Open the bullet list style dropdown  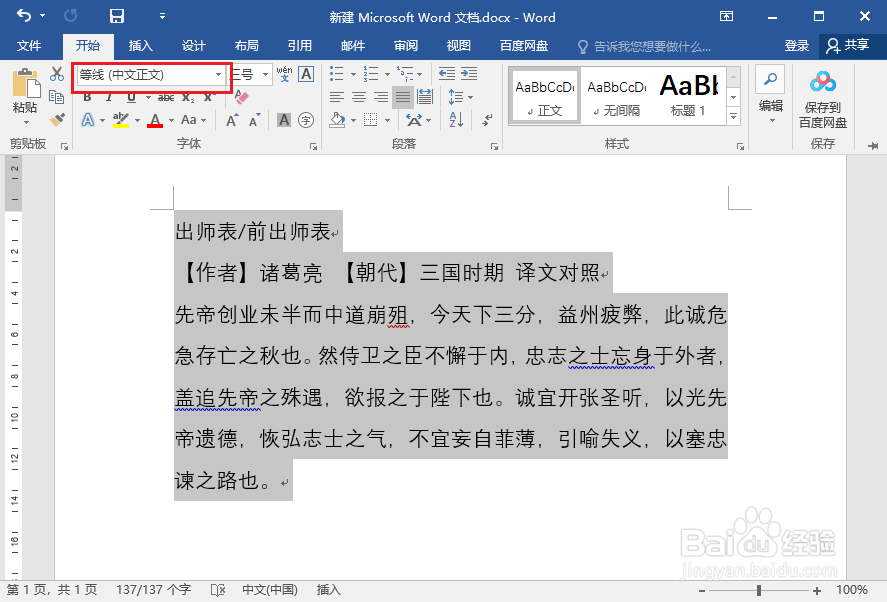(352, 74)
